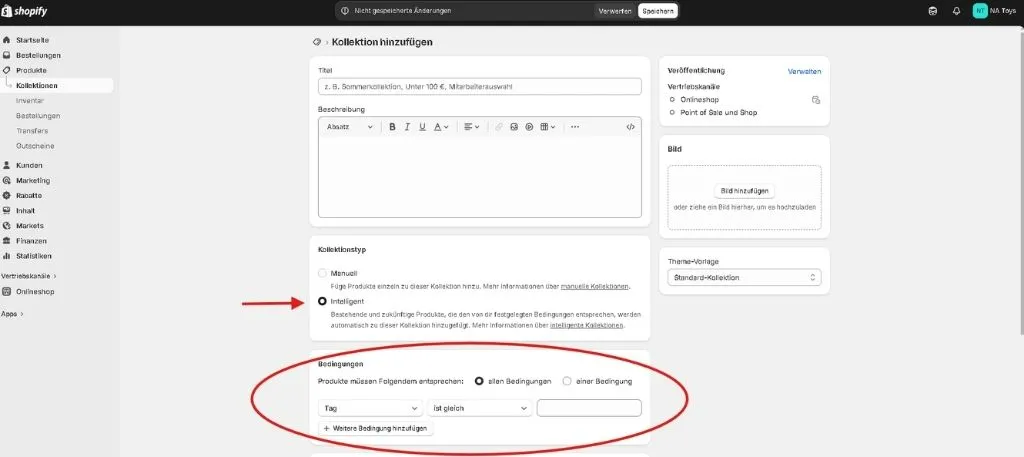The width and height of the screenshot is (1024, 457).
Task: Expand the Apps section
Action: click(12, 314)
